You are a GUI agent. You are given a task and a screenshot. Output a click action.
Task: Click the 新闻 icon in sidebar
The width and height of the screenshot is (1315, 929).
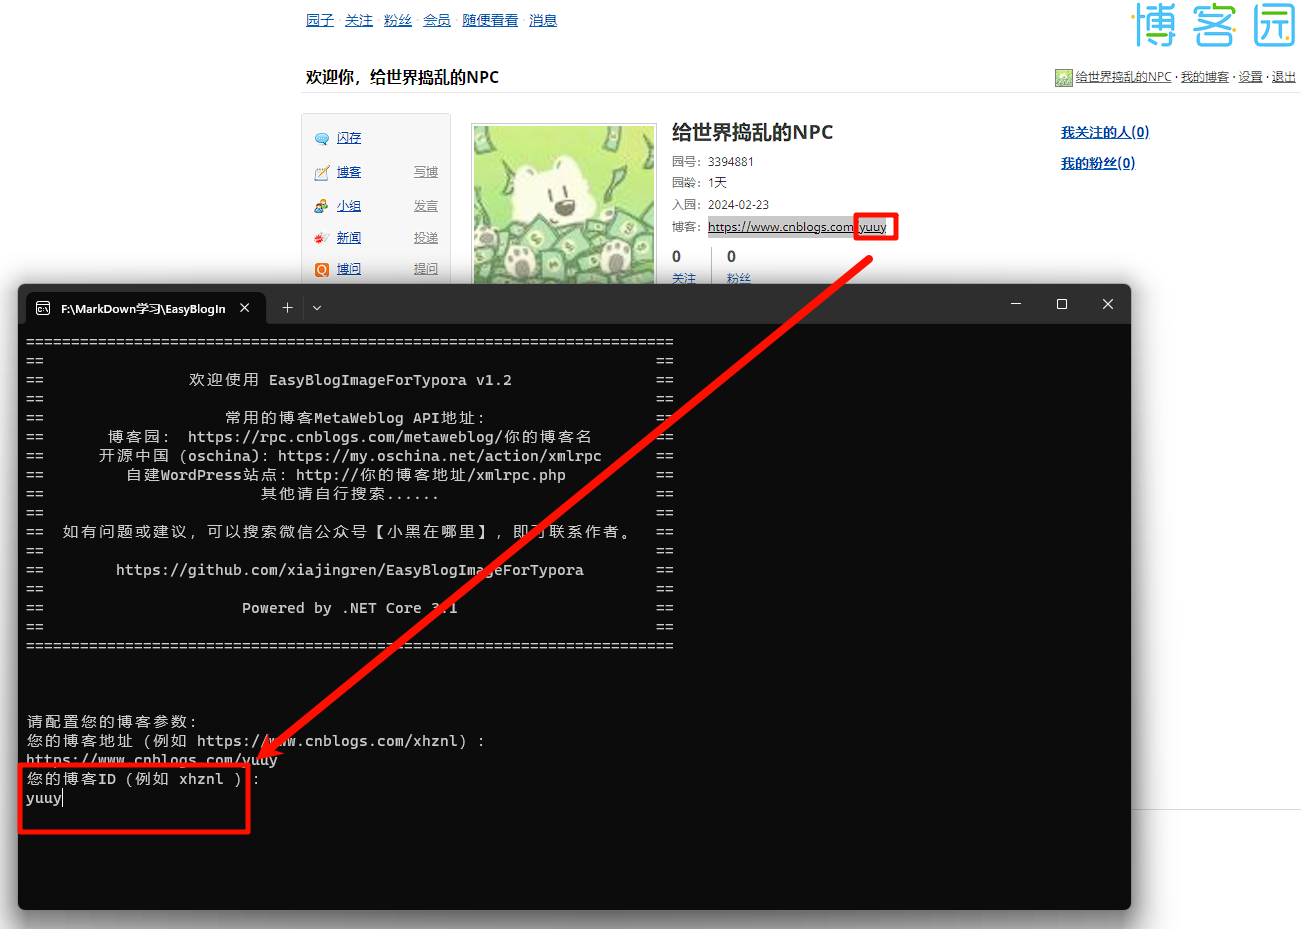point(322,238)
